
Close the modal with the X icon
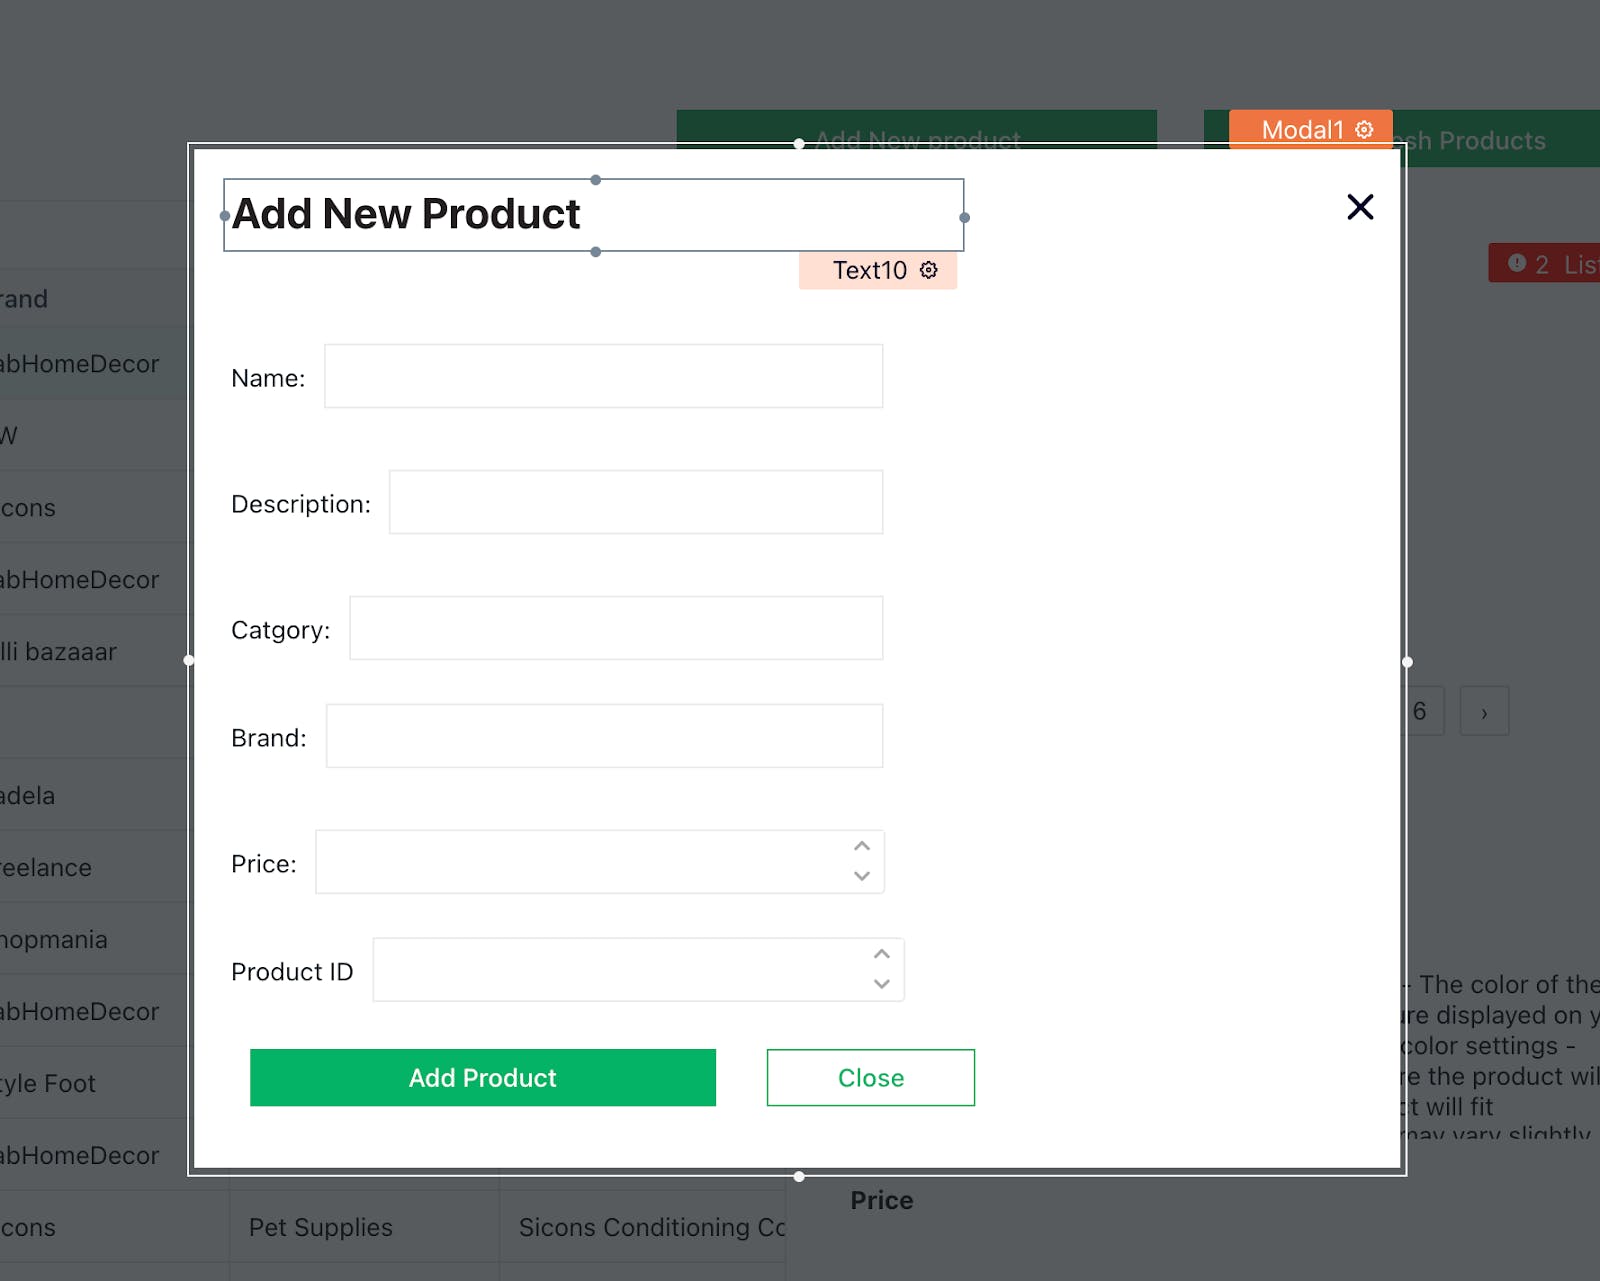[1360, 207]
